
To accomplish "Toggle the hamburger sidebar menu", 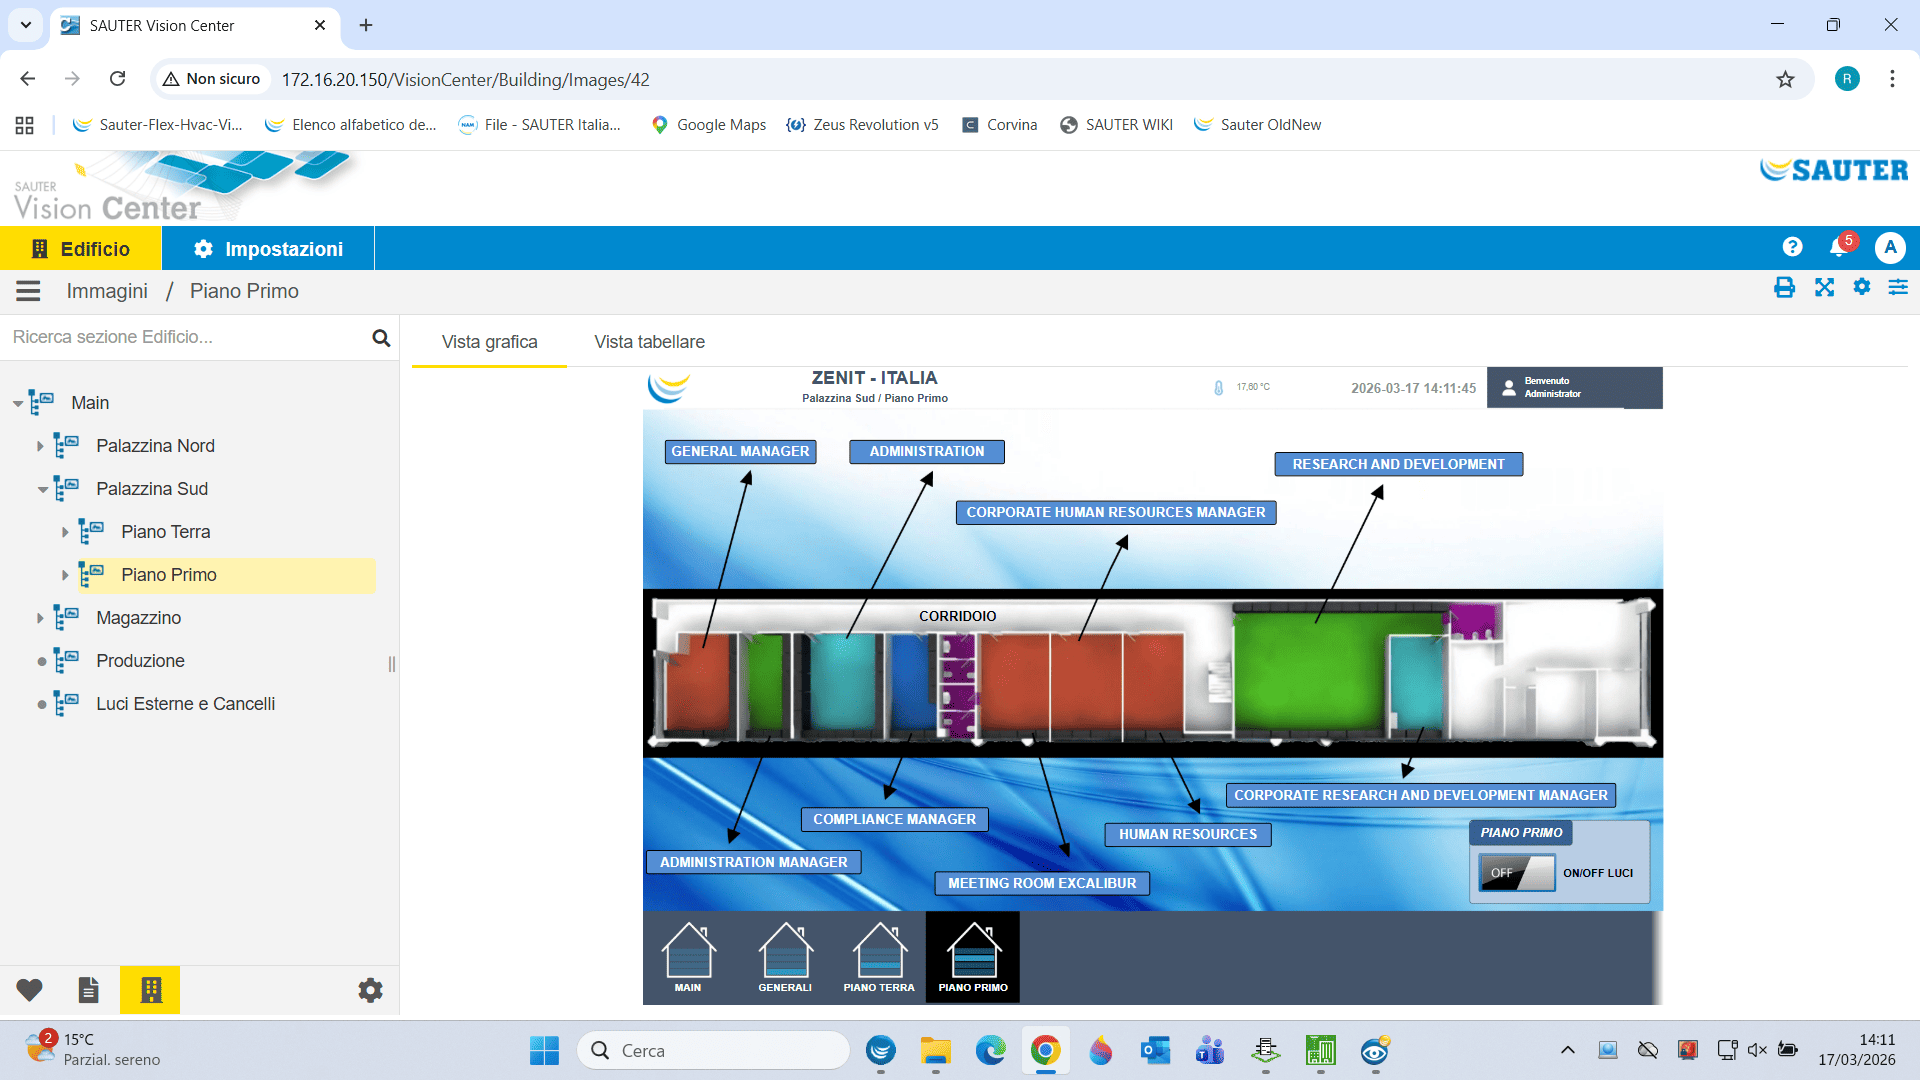I will point(28,291).
